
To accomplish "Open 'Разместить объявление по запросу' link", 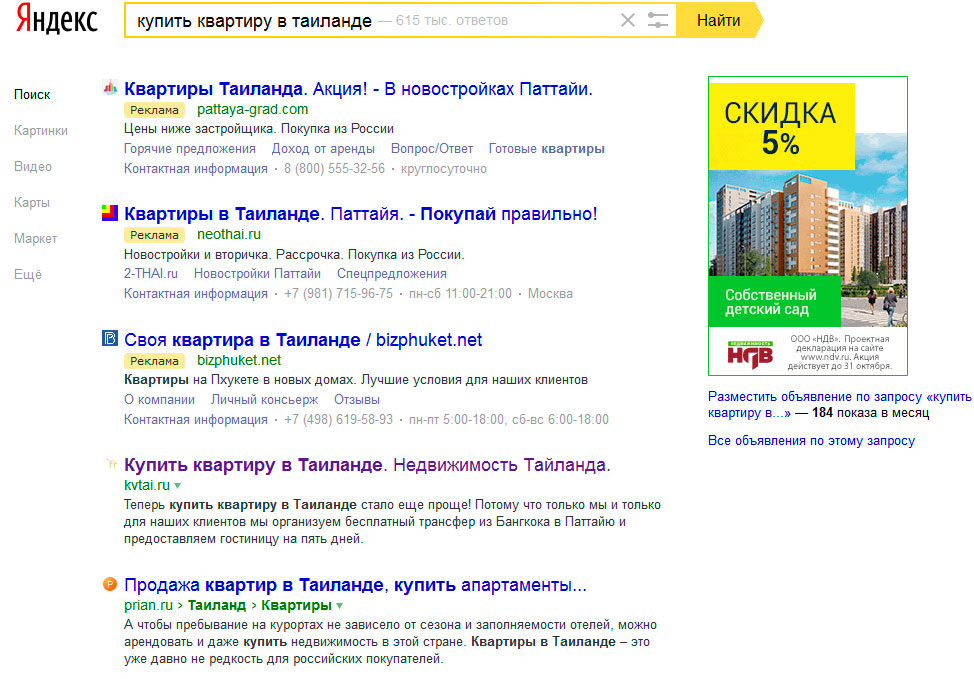I will click(x=839, y=404).
